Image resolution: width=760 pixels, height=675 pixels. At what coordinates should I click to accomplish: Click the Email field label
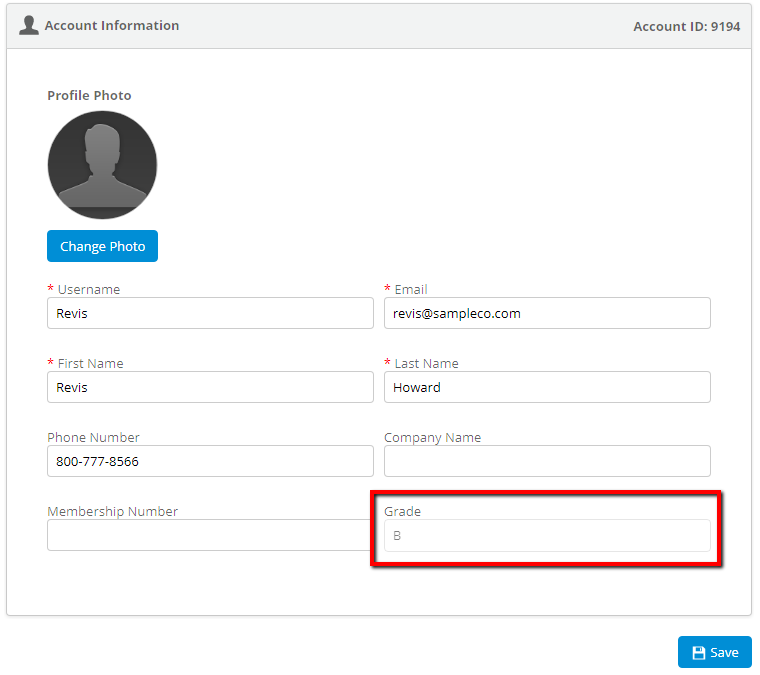[x=411, y=289]
